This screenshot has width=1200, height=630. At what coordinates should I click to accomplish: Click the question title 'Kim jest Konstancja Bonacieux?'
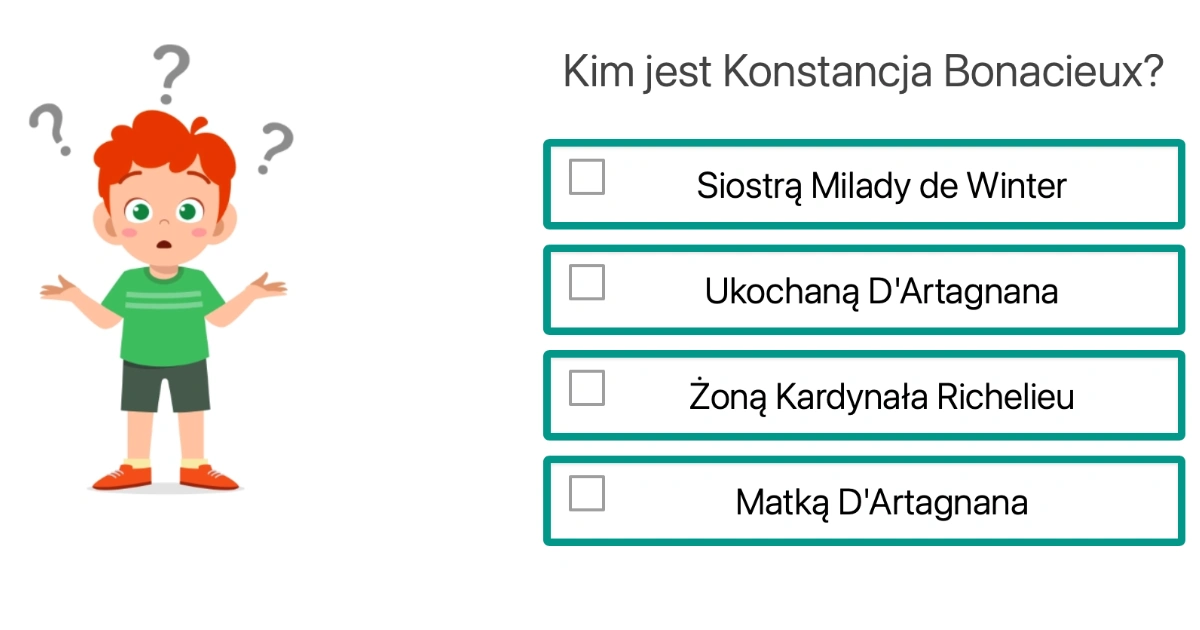[x=864, y=70]
